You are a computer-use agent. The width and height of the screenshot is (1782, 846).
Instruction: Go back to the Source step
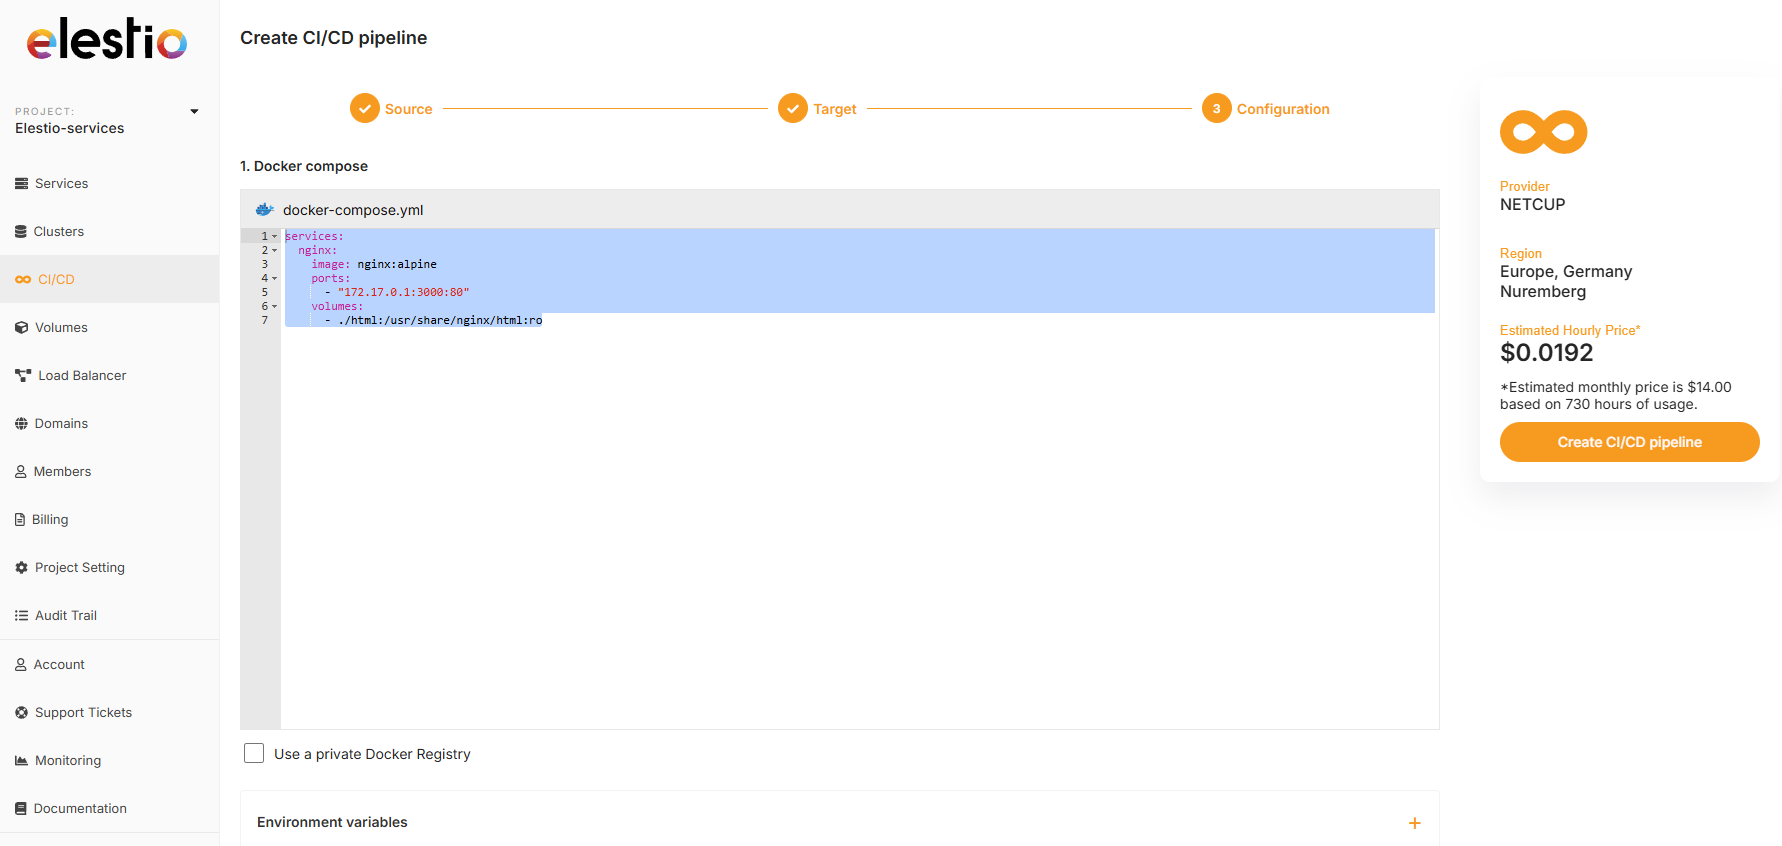(365, 108)
